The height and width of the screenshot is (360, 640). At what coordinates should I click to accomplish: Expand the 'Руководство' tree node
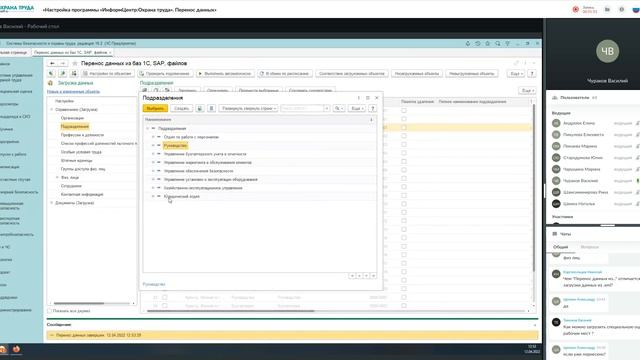(153, 145)
